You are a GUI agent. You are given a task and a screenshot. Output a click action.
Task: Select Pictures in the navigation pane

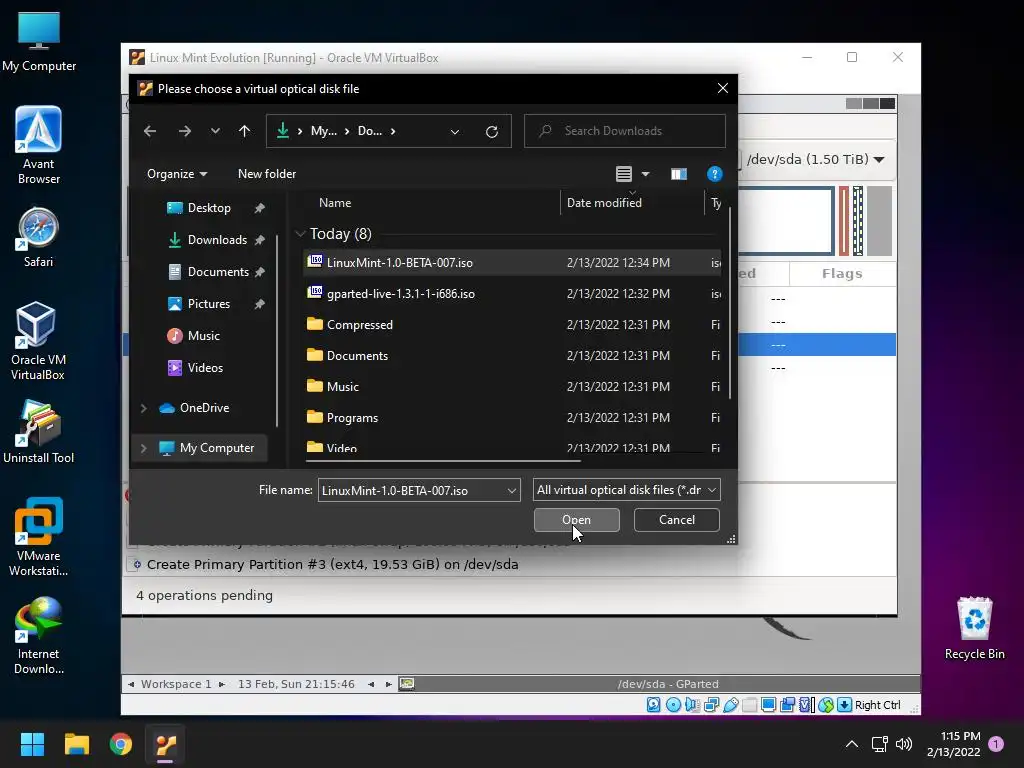pos(208,304)
